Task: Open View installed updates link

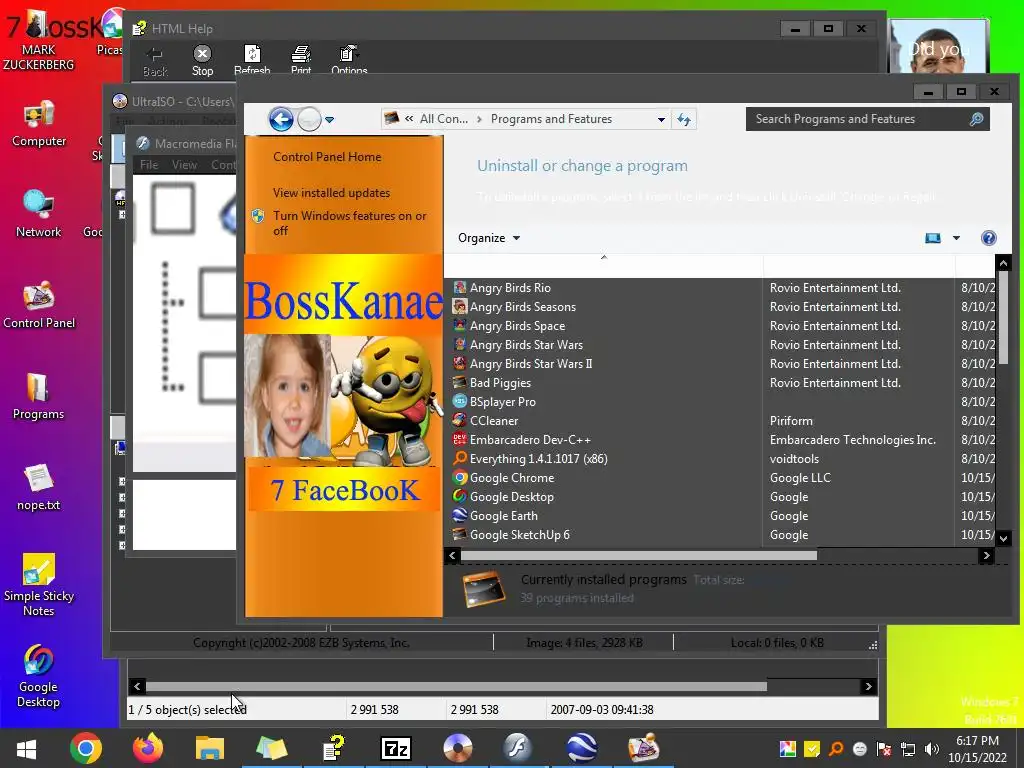Action: pos(331,193)
